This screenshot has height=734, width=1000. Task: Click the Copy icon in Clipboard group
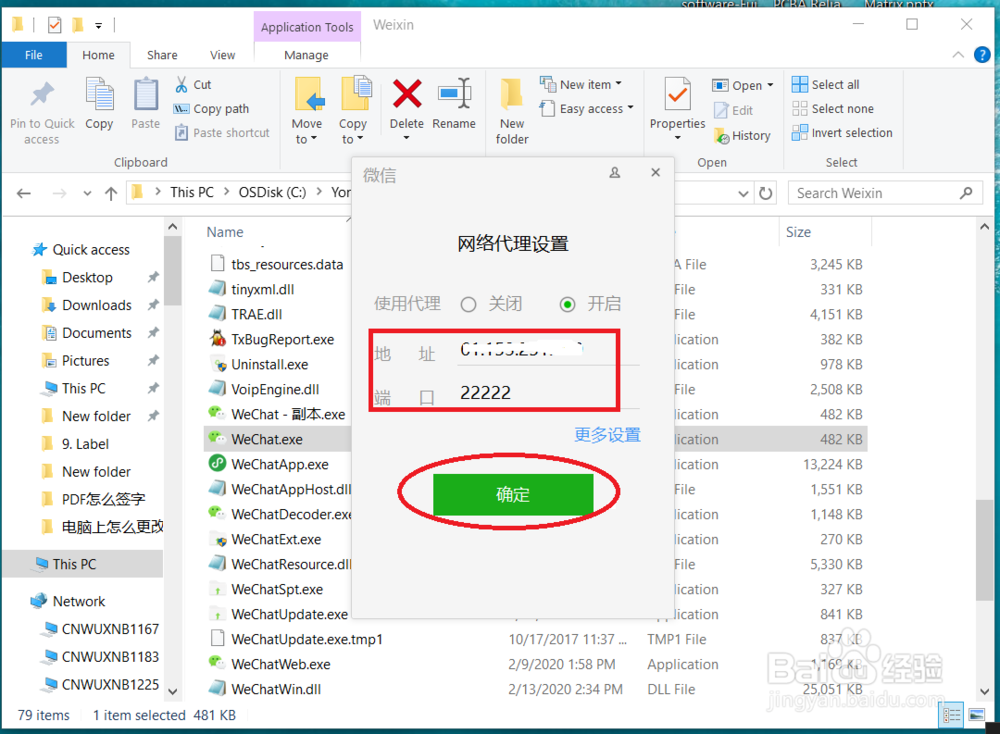click(99, 94)
